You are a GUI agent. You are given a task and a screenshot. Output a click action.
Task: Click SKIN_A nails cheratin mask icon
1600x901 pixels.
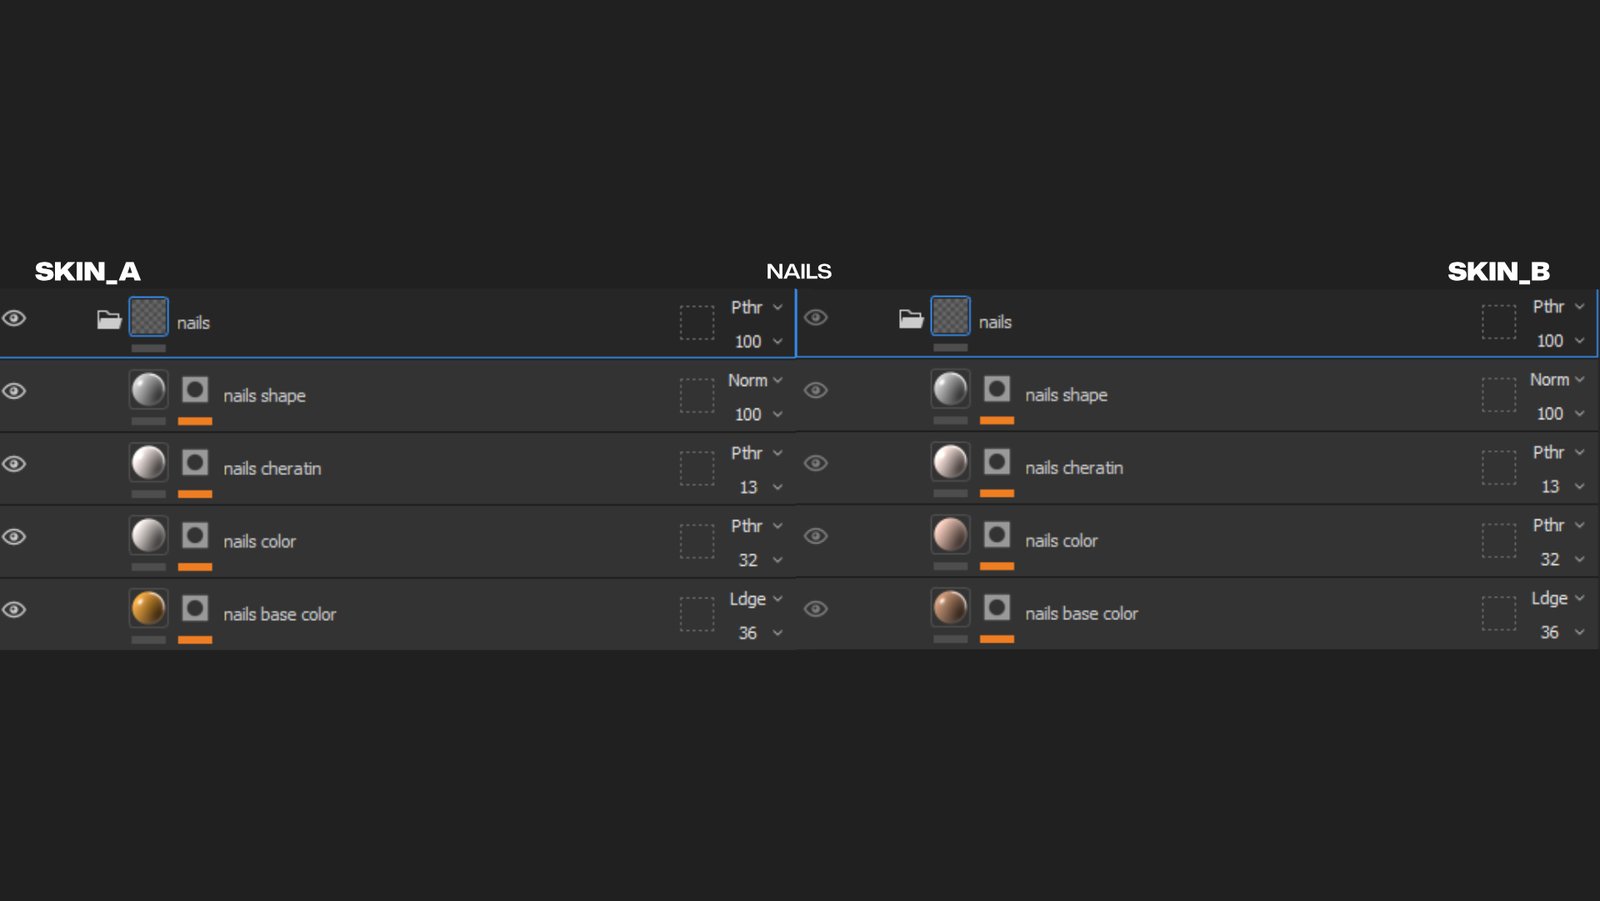click(195, 462)
